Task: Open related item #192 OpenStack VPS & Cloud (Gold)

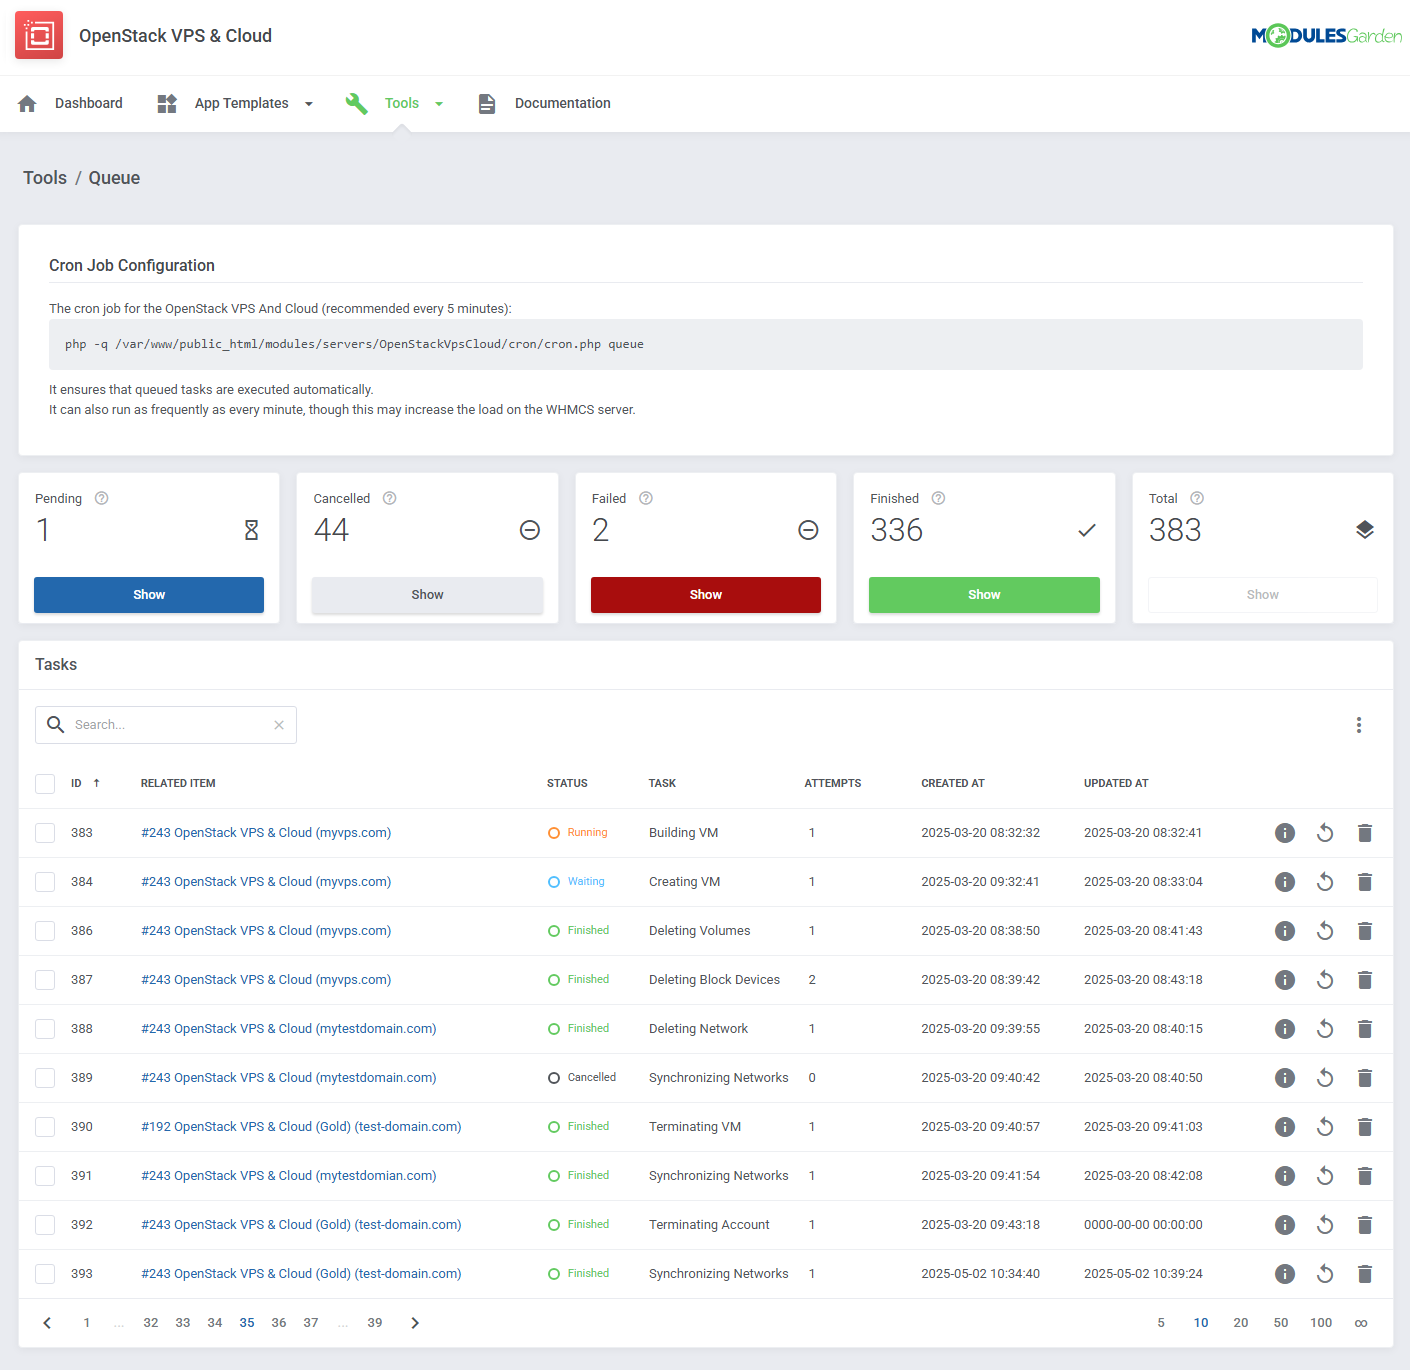Action: click(300, 1126)
